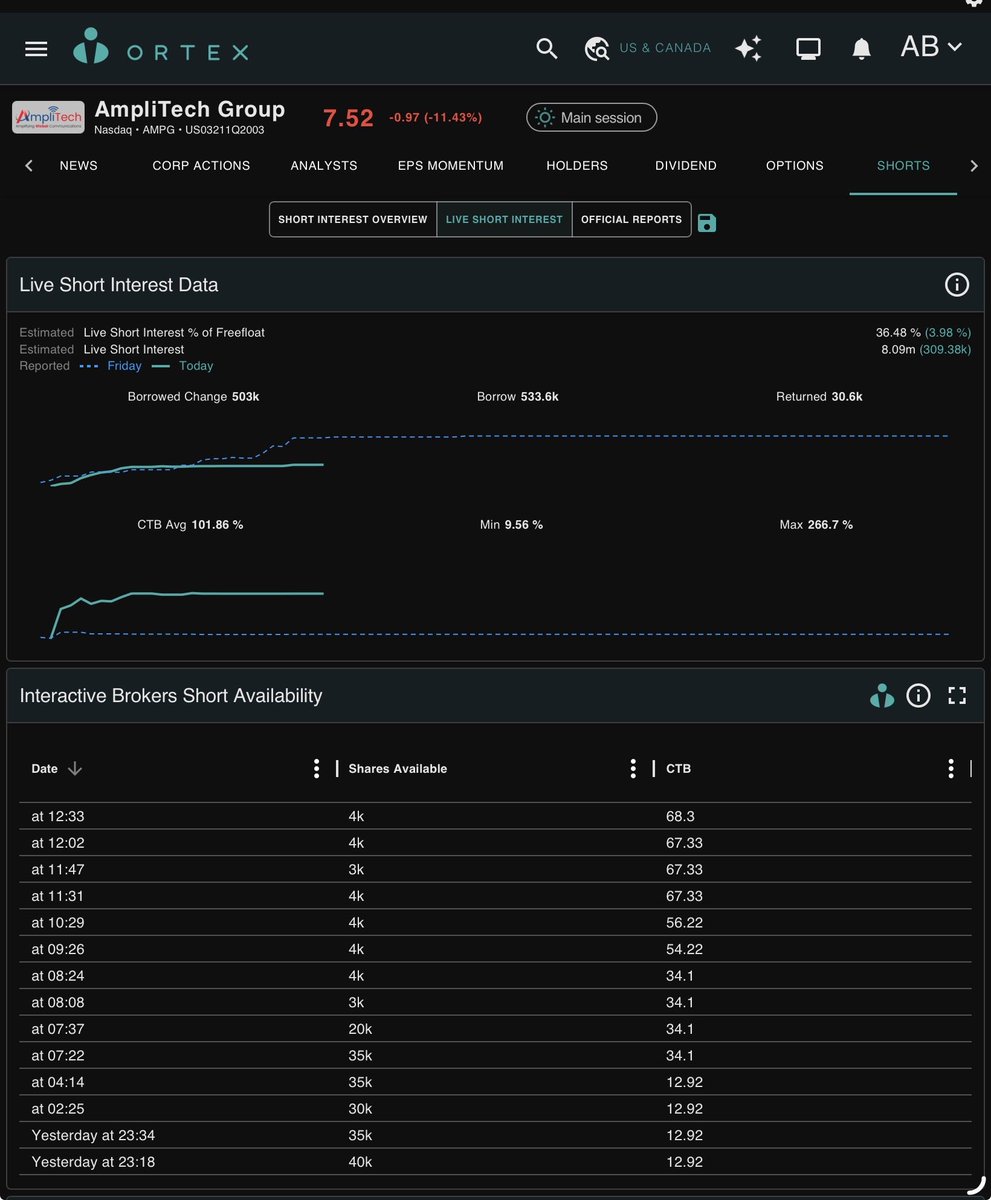Toggle the Main session button

pos(591,117)
